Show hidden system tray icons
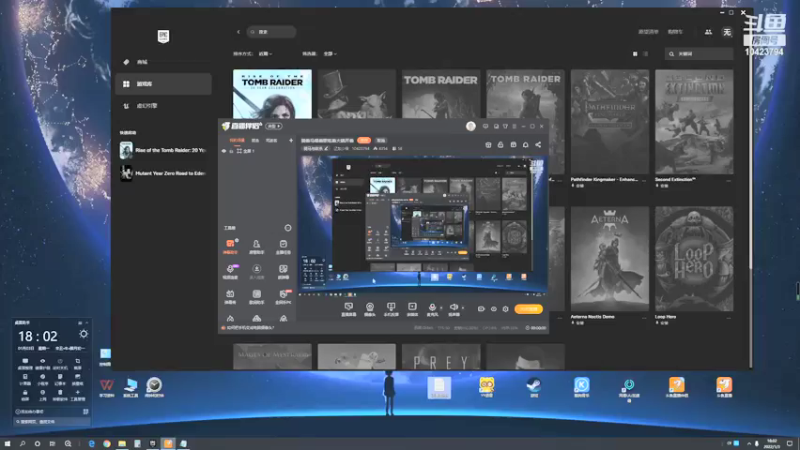Image resolution: width=800 pixels, height=450 pixels. click(749, 444)
